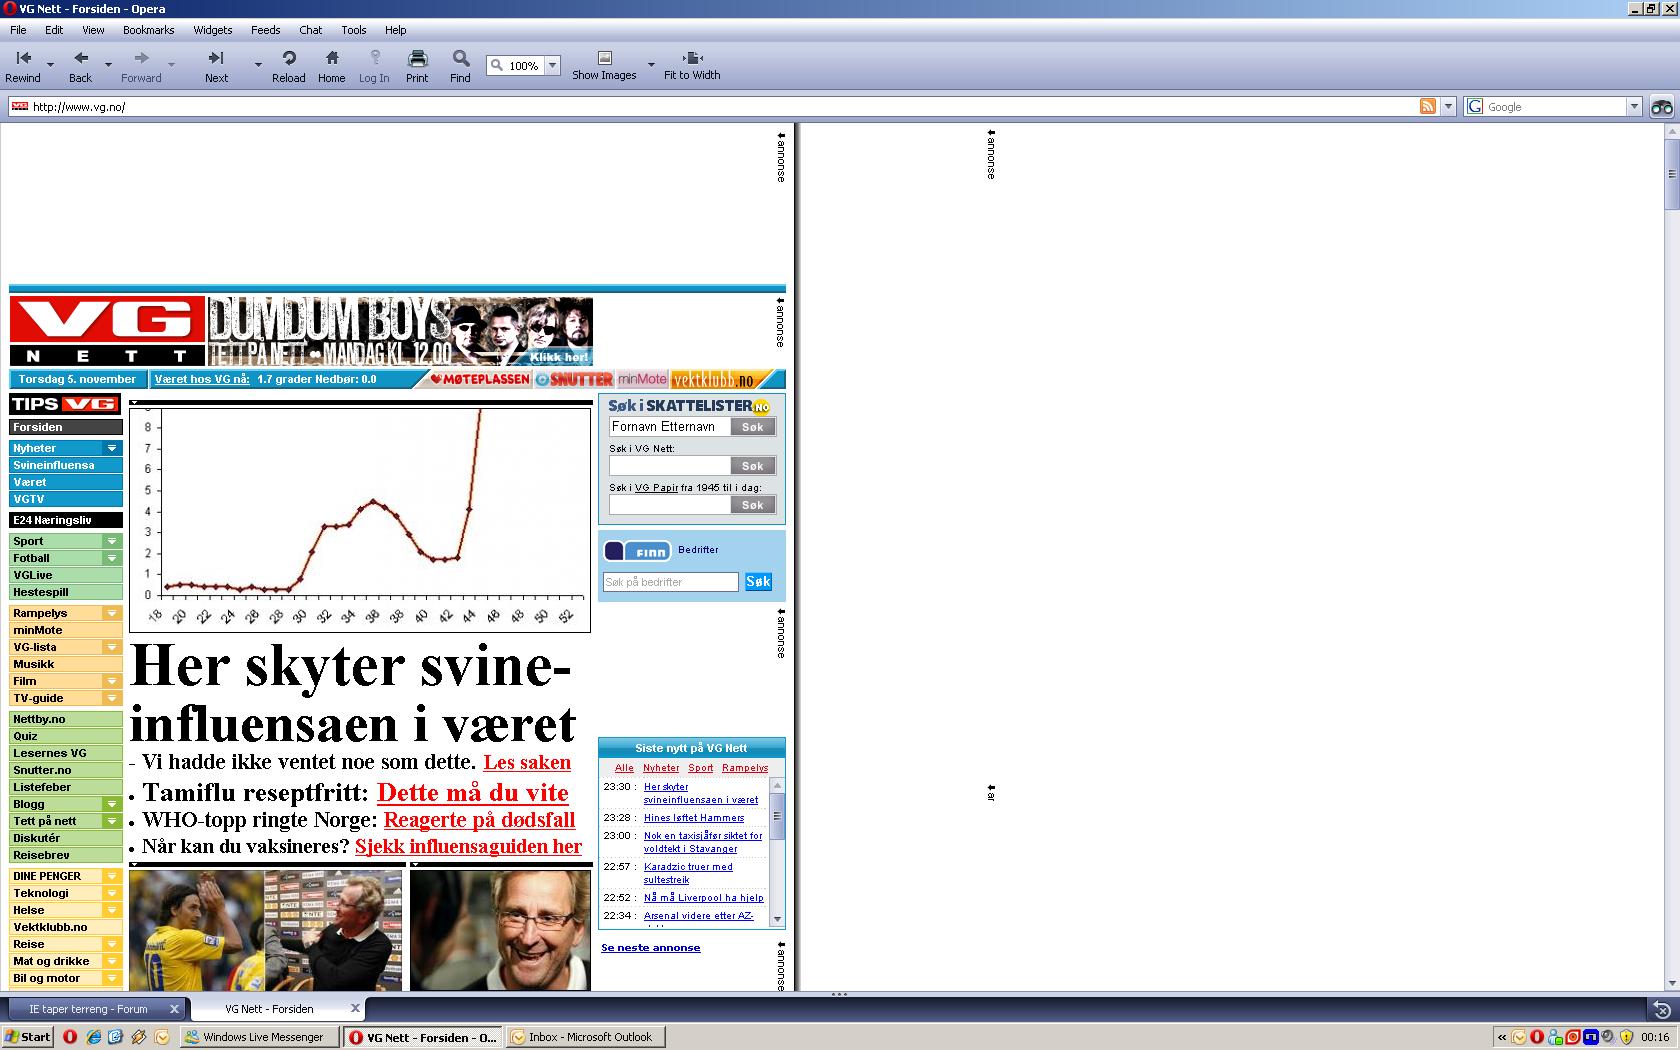Close the VG Nett - Forsiden tab
Image resolution: width=1680 pixels, height=1050 pixels.
click(x=354, y=1009)
